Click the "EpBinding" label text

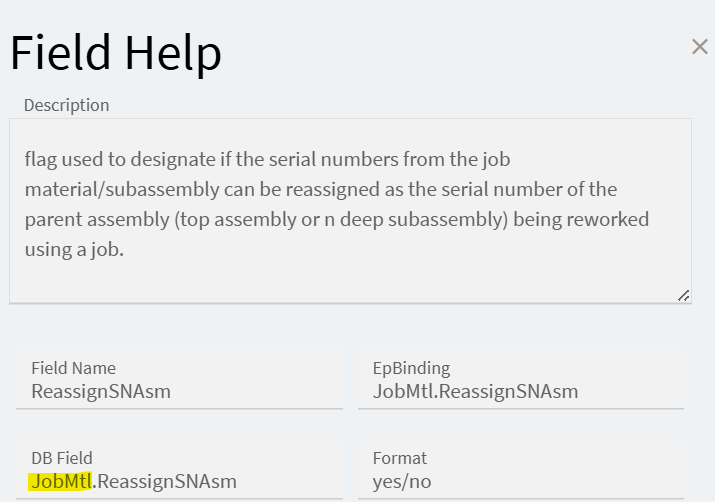pos(411,368)
